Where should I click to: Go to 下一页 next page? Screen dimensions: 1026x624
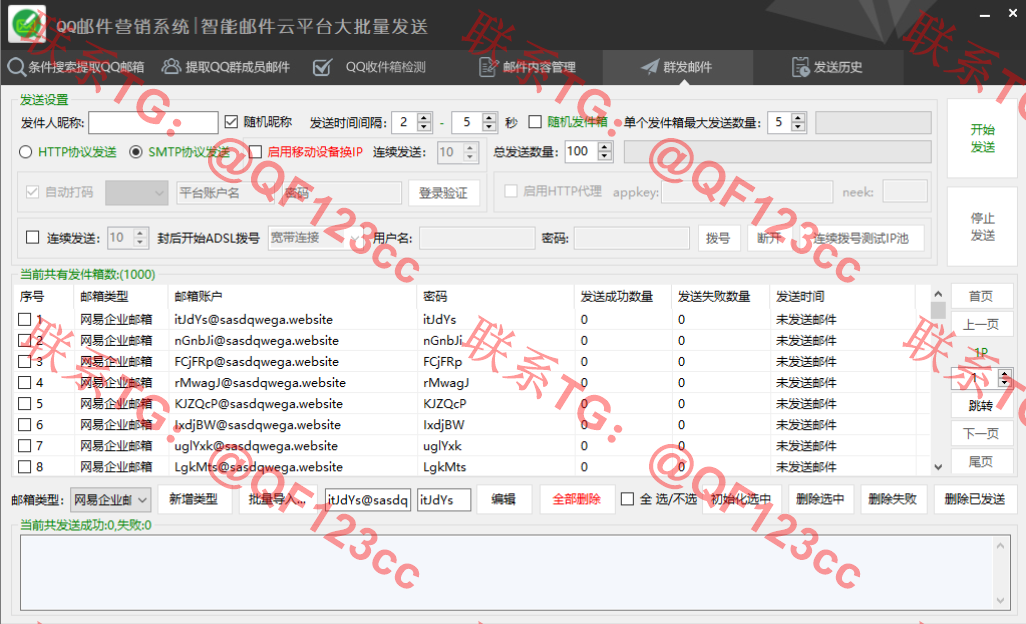coord(981,433)
